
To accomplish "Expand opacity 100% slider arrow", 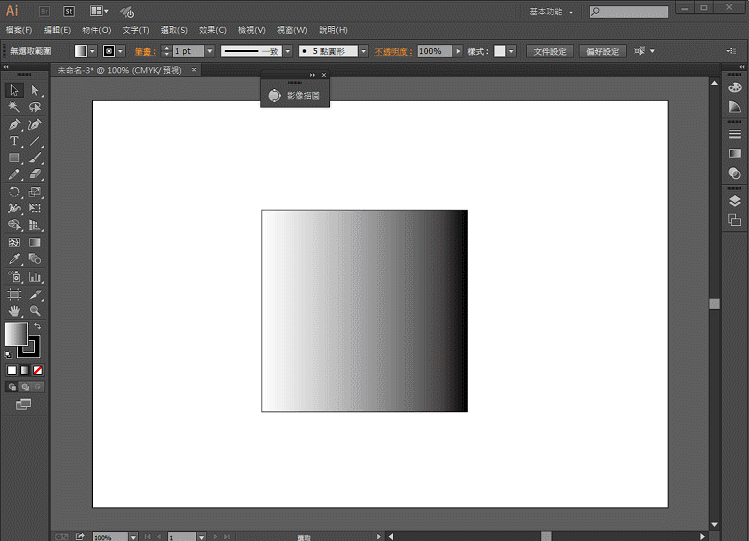I will 458,51.
